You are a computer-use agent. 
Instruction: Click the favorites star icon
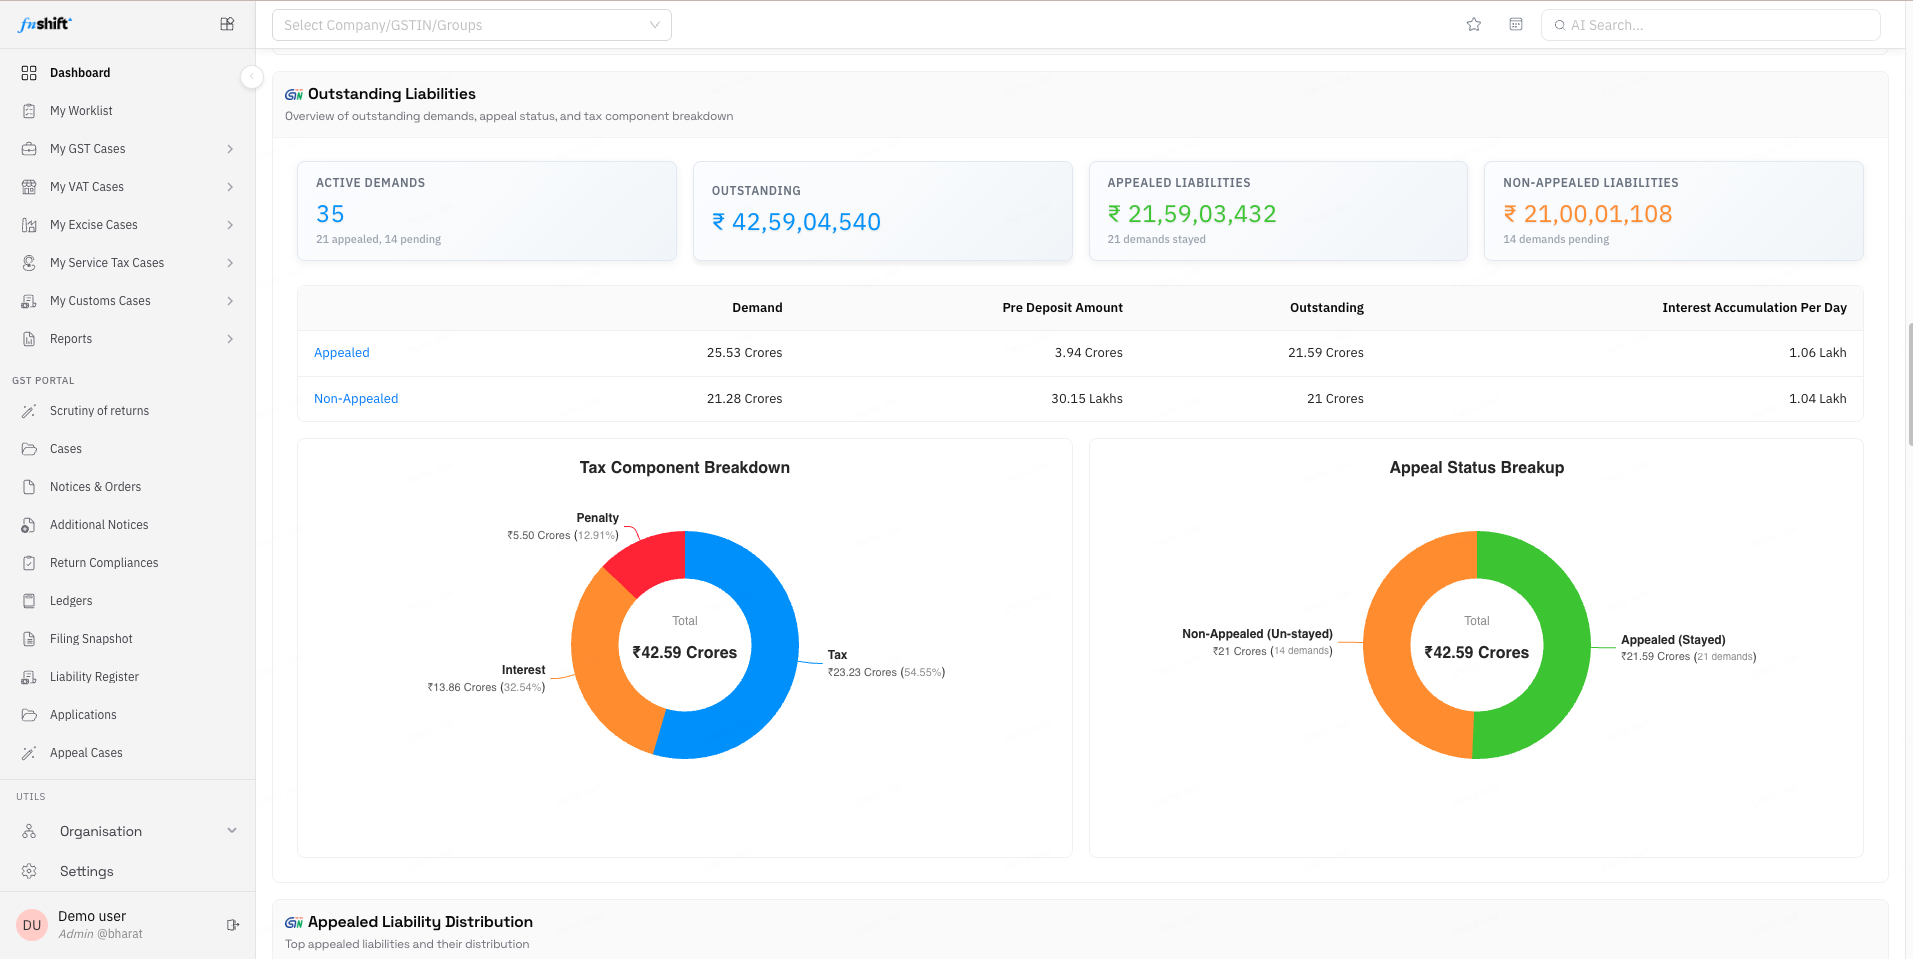[1473, 25]
